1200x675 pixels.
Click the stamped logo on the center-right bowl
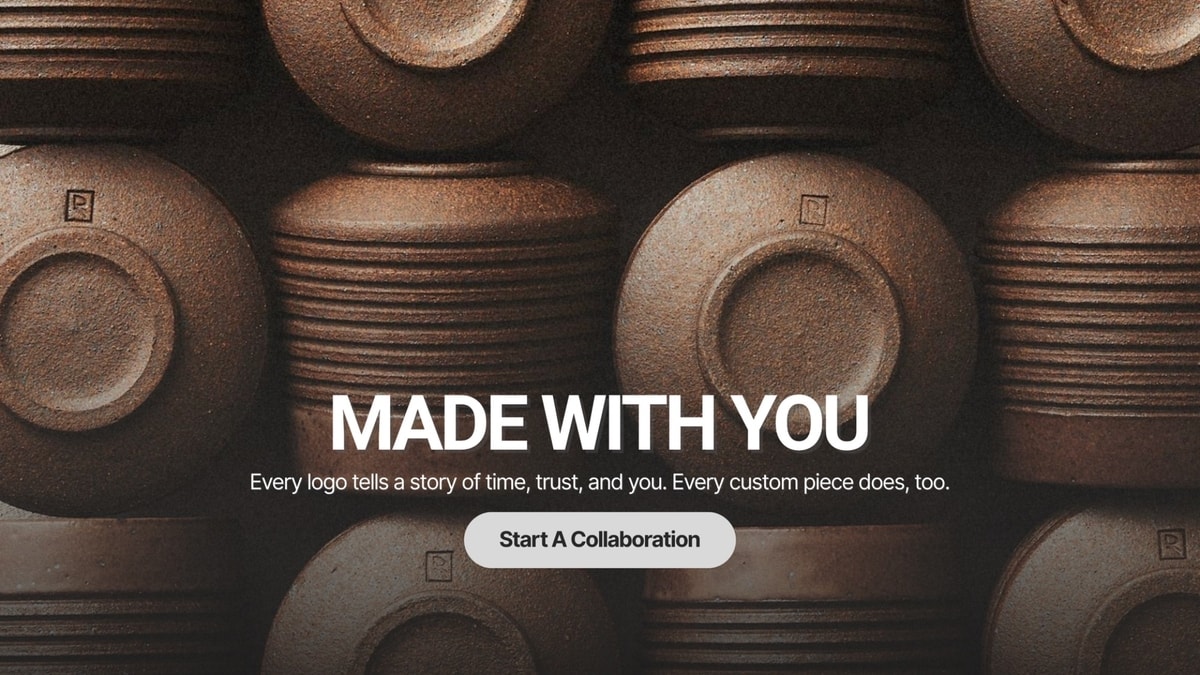[x=814, y=210]
